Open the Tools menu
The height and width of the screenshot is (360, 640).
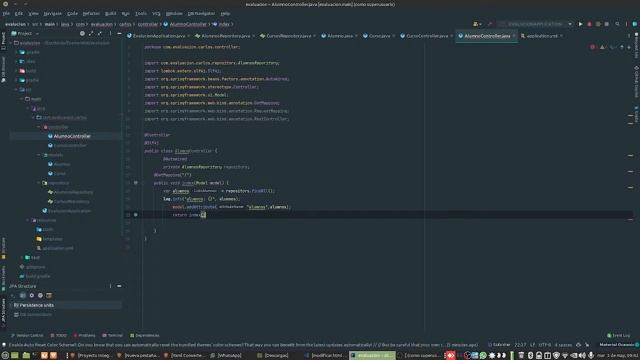[141, 13]
